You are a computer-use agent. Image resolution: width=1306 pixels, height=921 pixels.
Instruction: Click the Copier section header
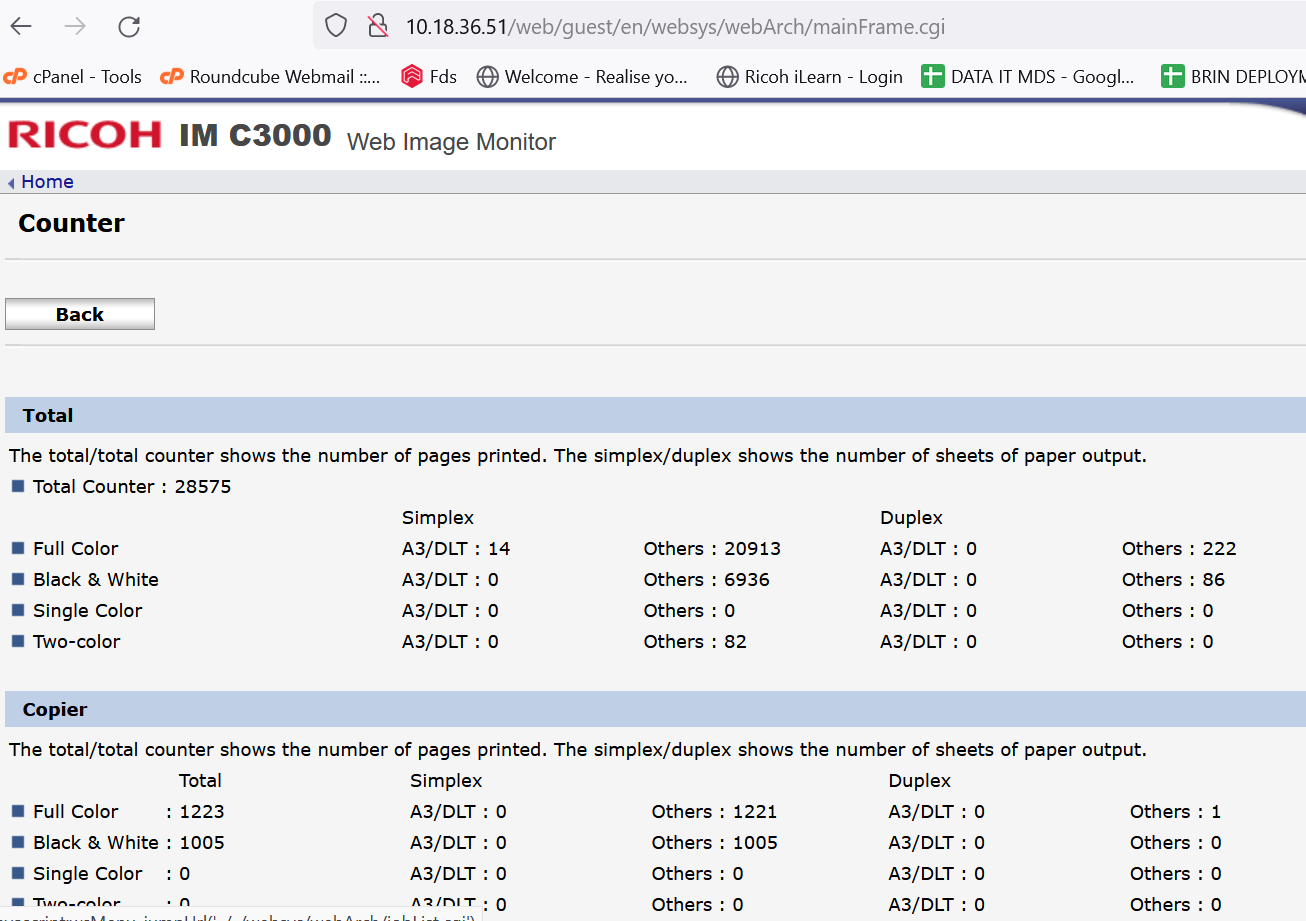click(x=655, y=709)
